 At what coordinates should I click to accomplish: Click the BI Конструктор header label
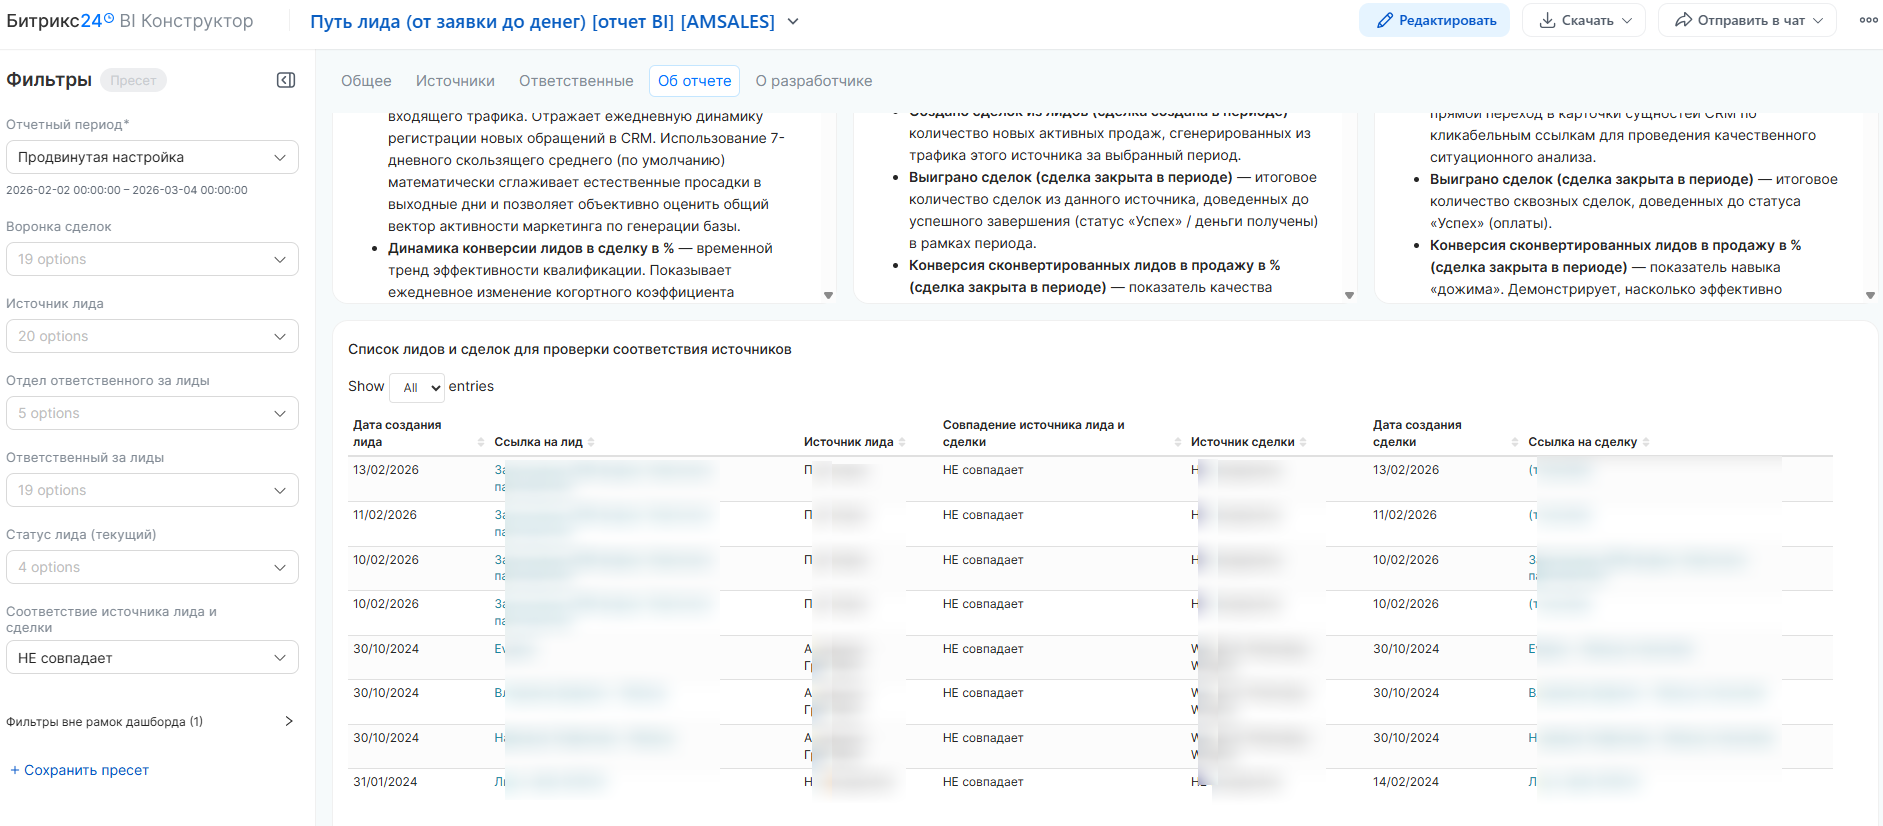point(186,21)
